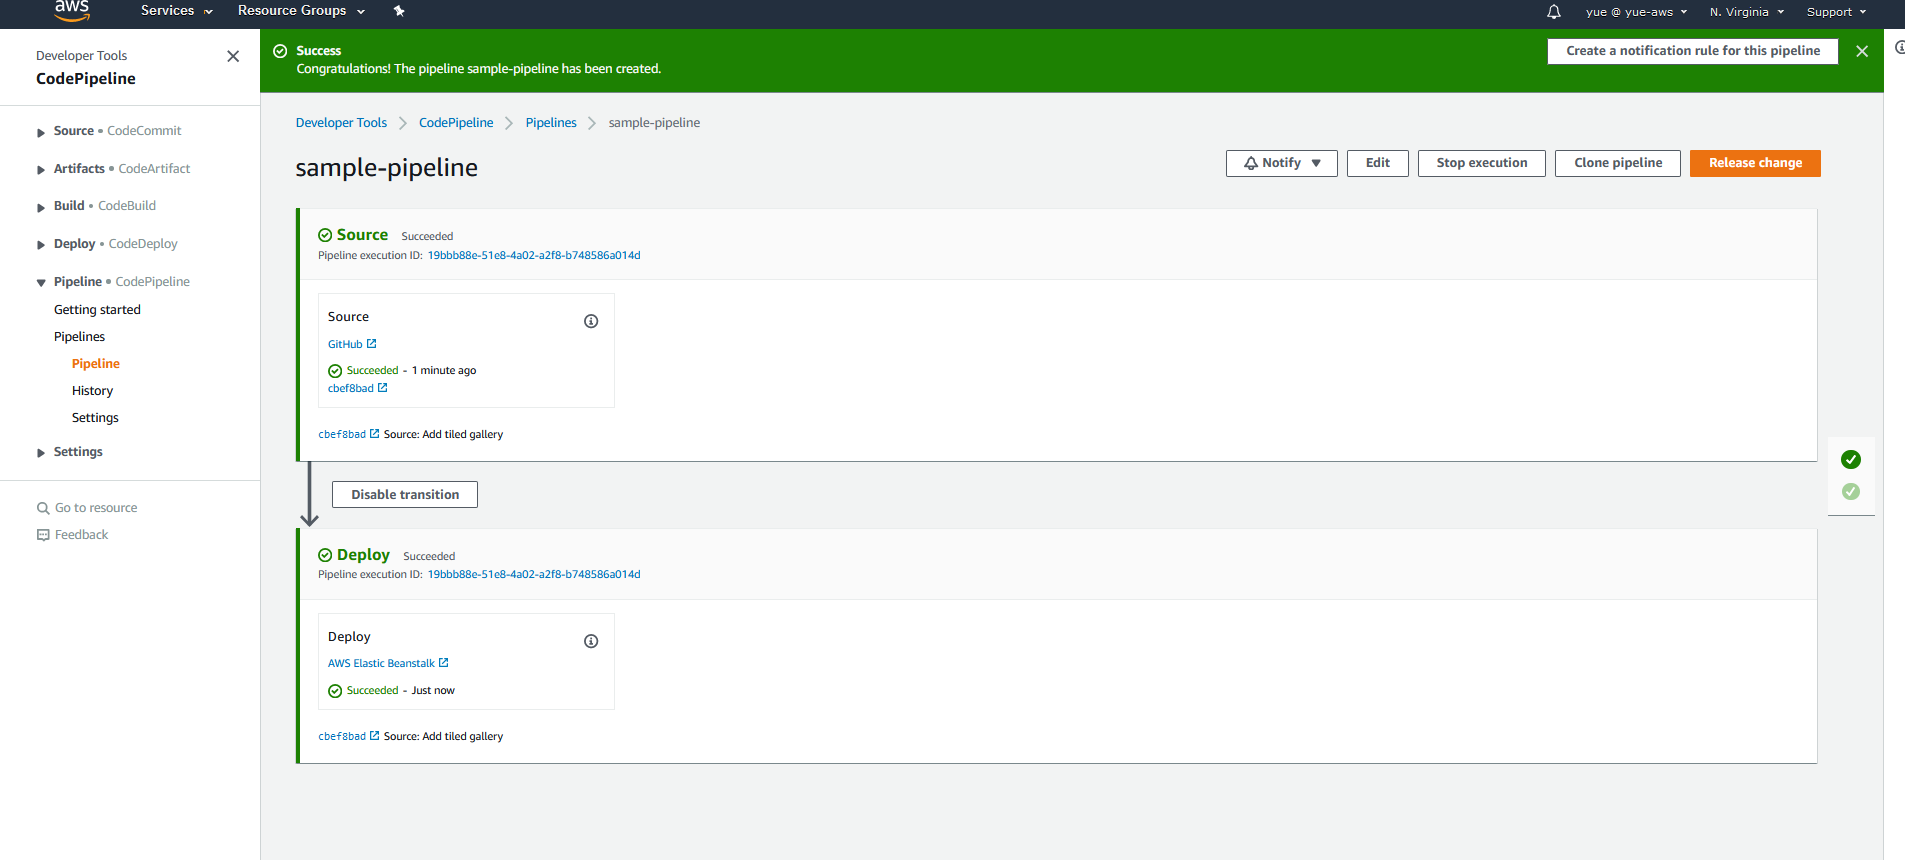Click the Source stage succeeded check icon
Viewport: 1905px width, 860px height.
[325, 235]
